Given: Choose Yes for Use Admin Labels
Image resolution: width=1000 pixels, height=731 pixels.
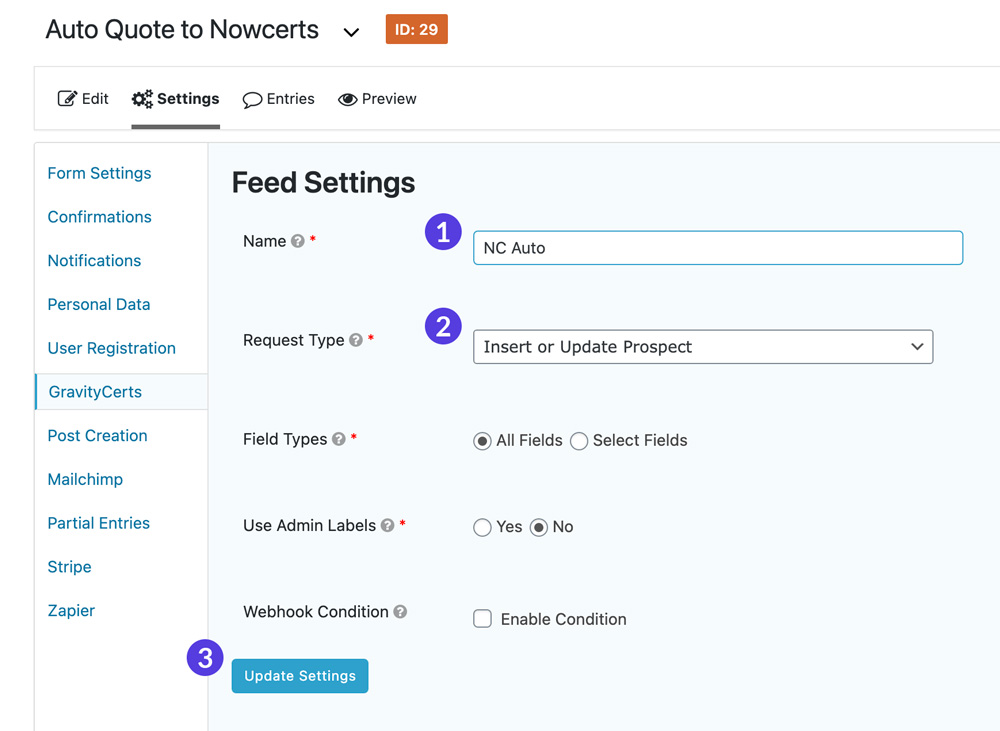Looking at the screenshot, I should click(482, 527).
